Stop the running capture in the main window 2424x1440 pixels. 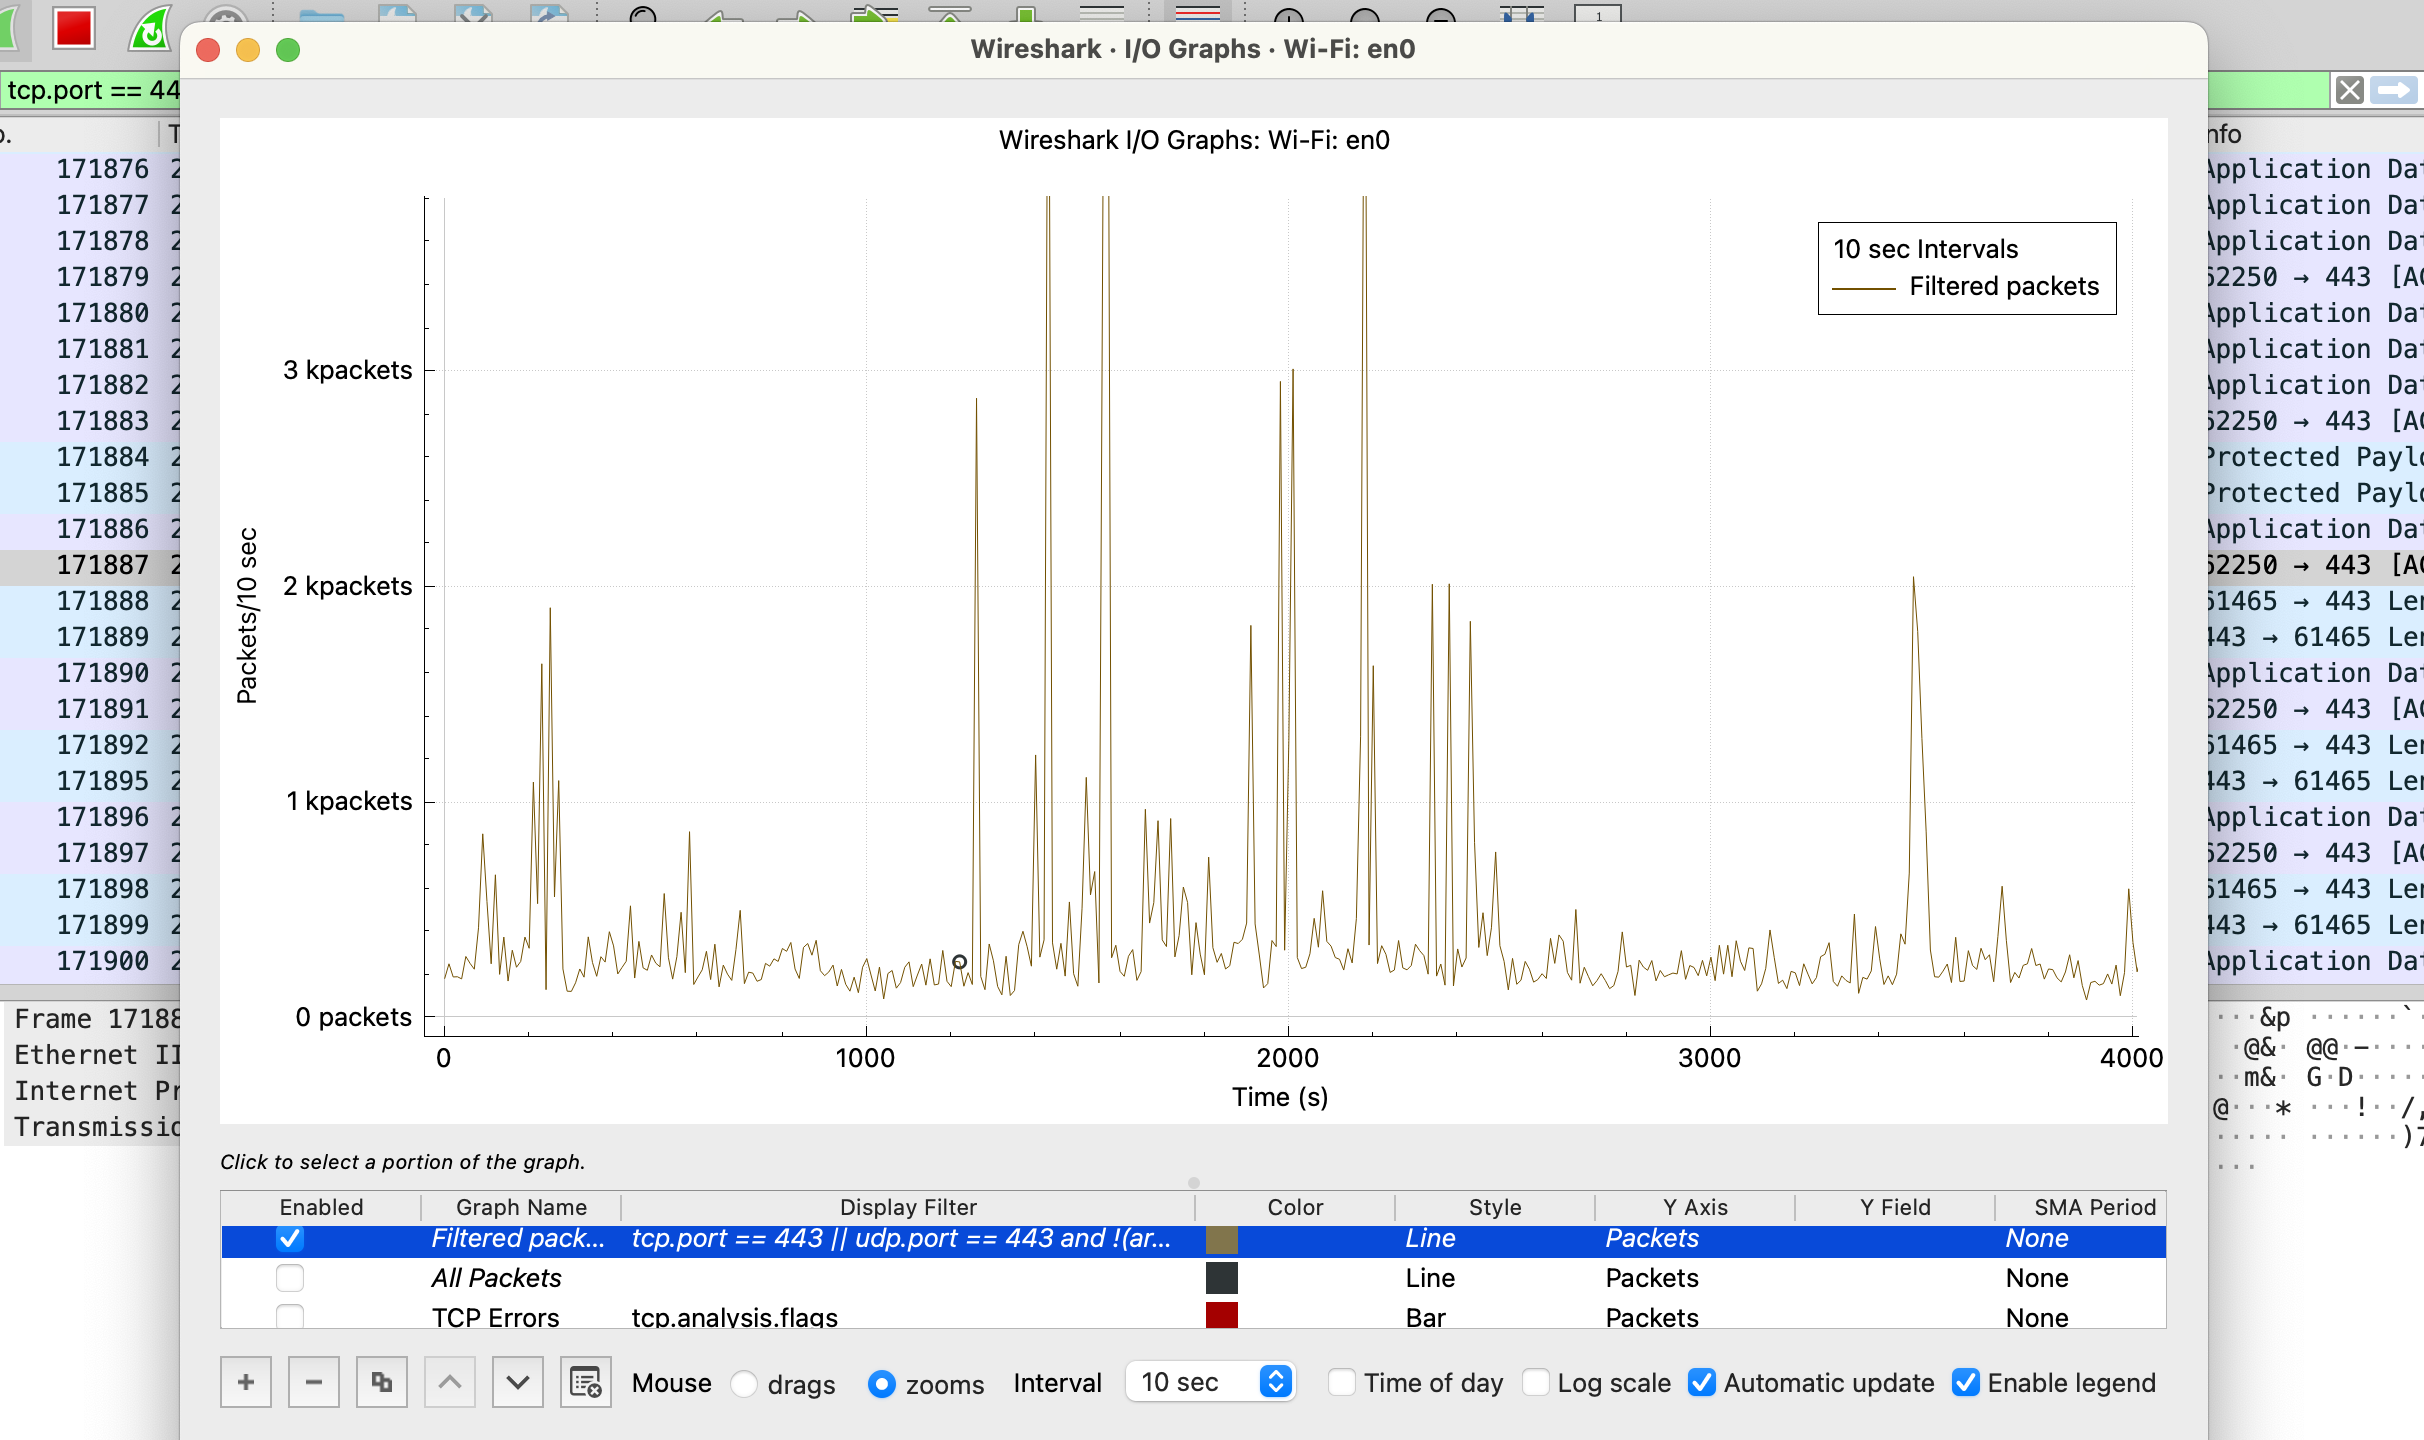74,27
